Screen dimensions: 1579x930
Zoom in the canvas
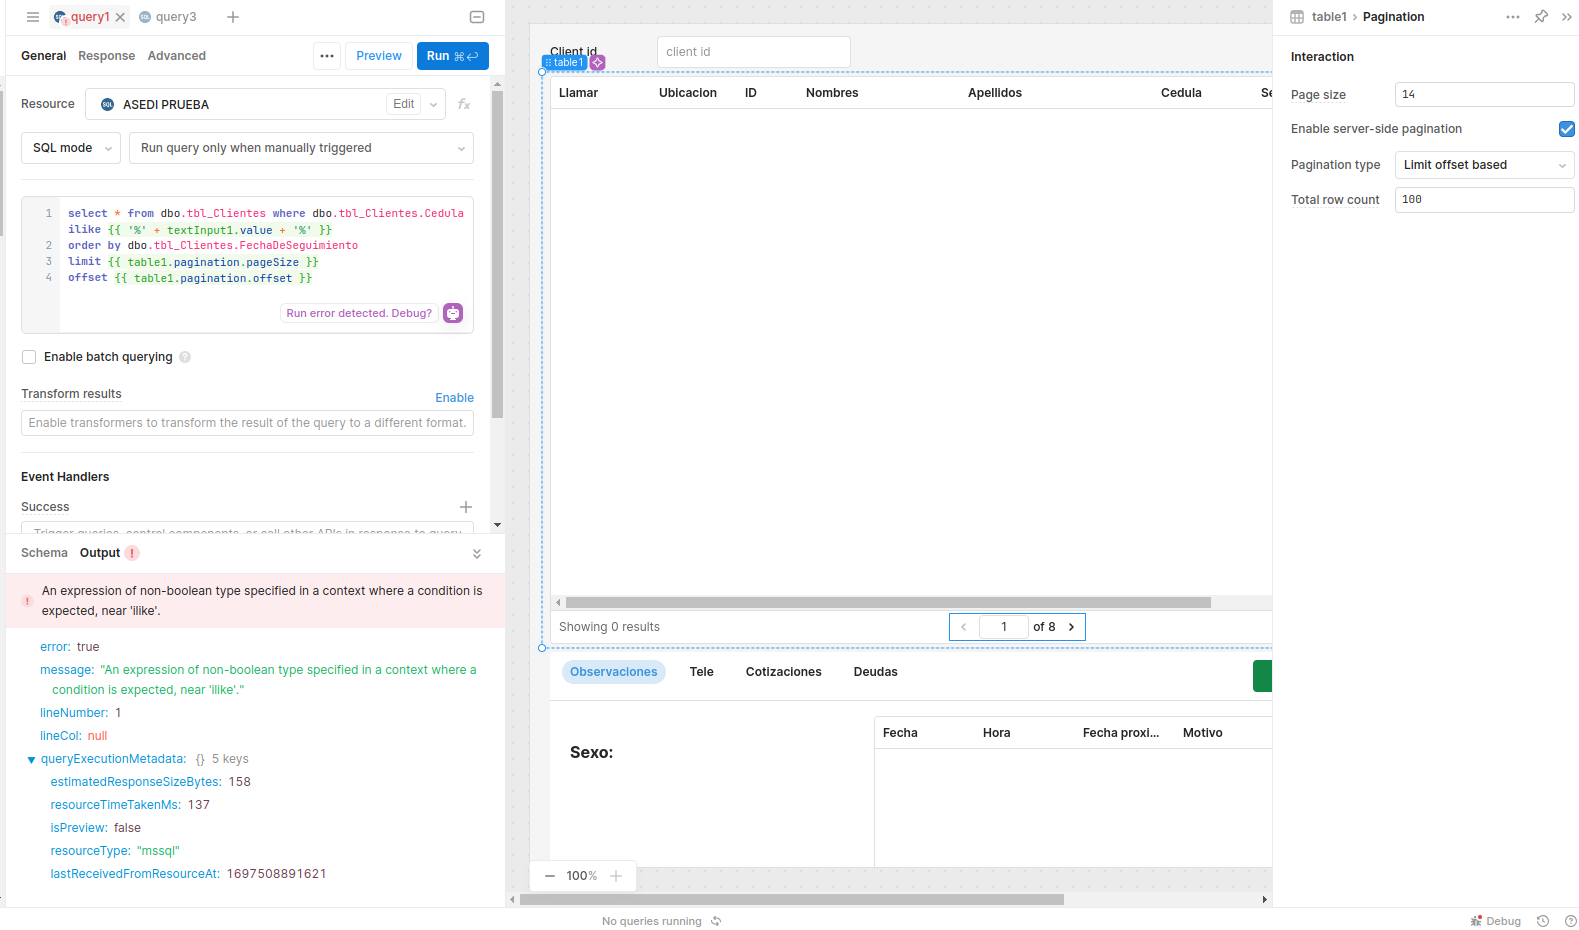[616, 876]
